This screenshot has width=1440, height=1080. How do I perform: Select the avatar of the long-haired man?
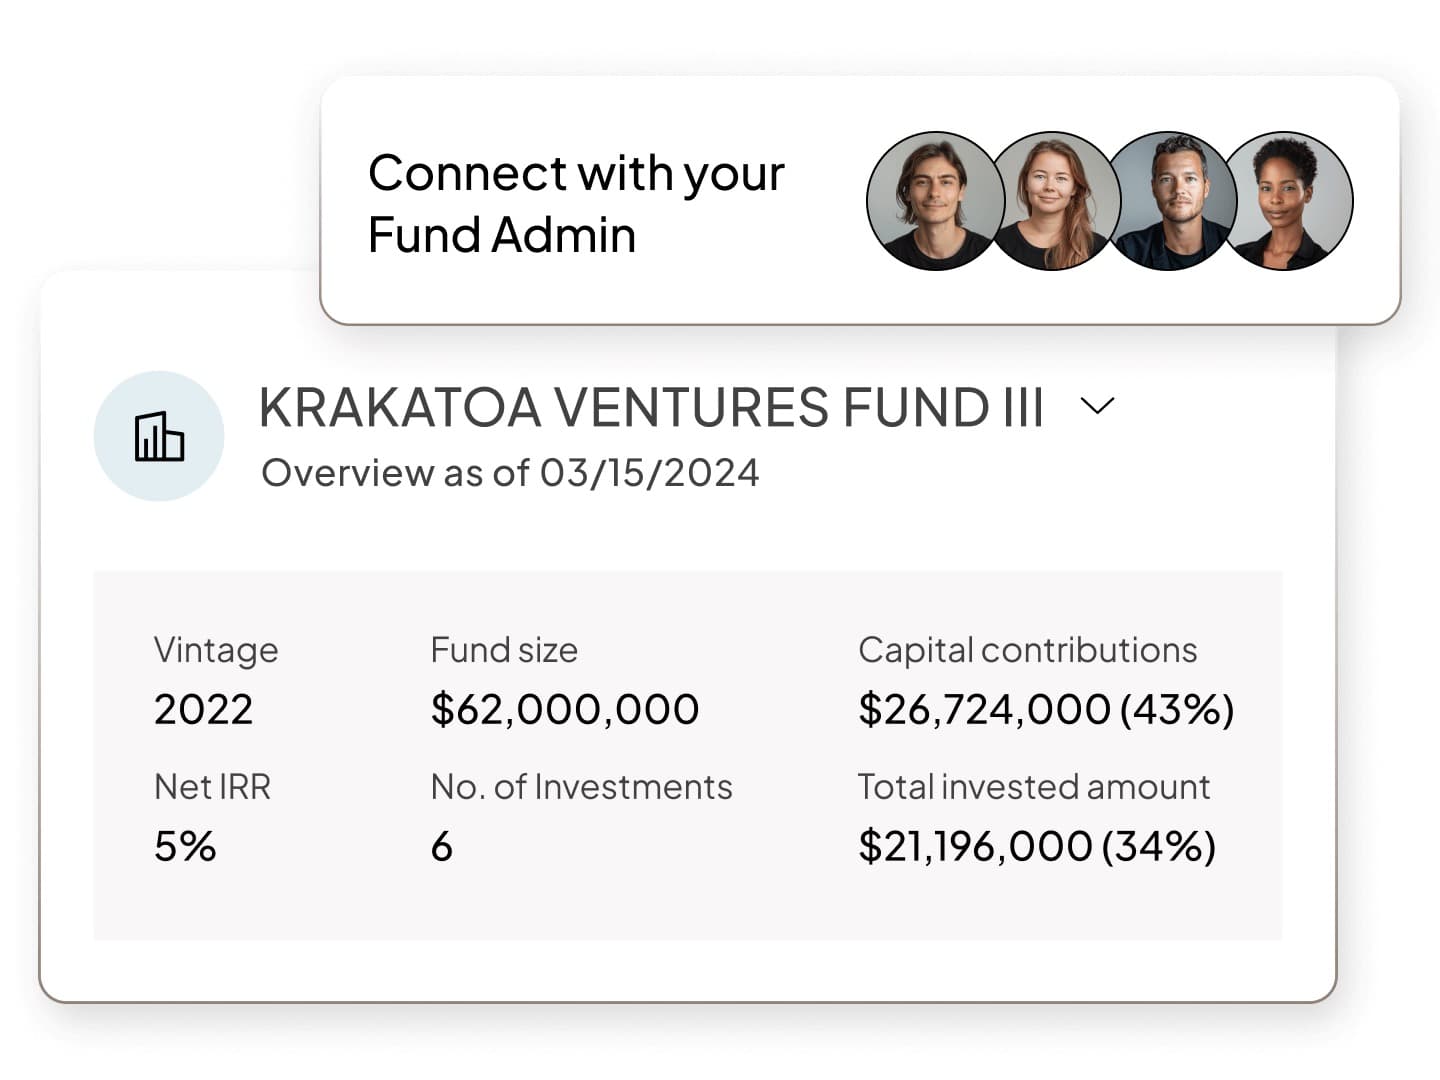(930, 201)
